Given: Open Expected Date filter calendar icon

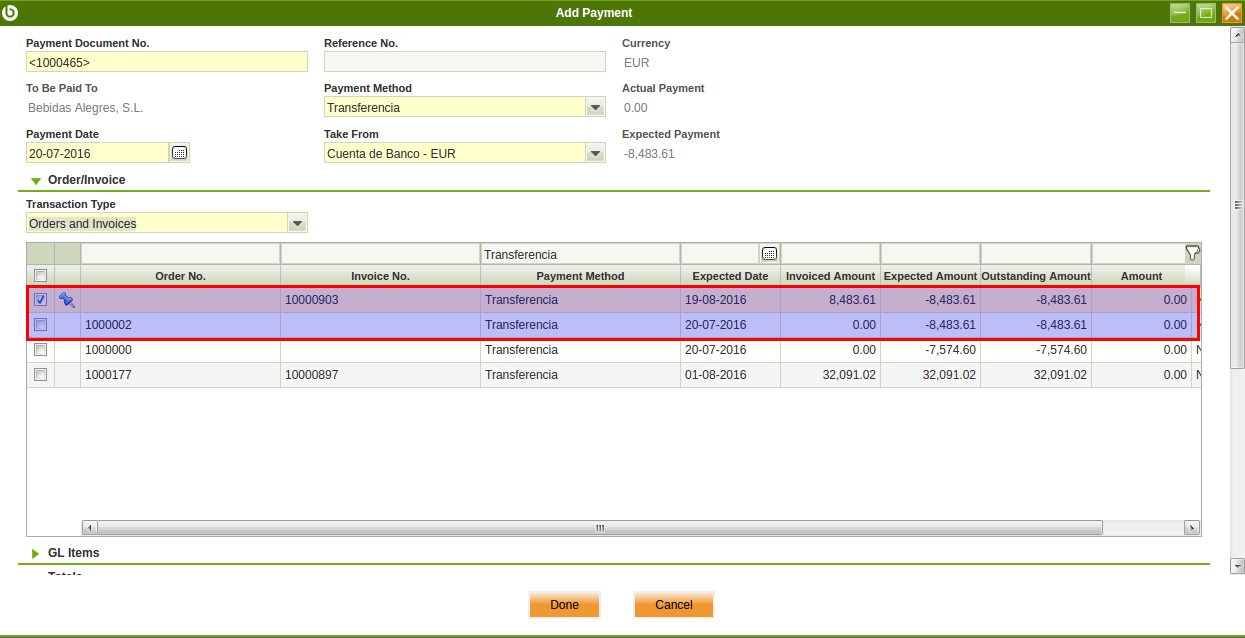Looking at the screenshot, I should pyautogui.click(x=768, y=254).
